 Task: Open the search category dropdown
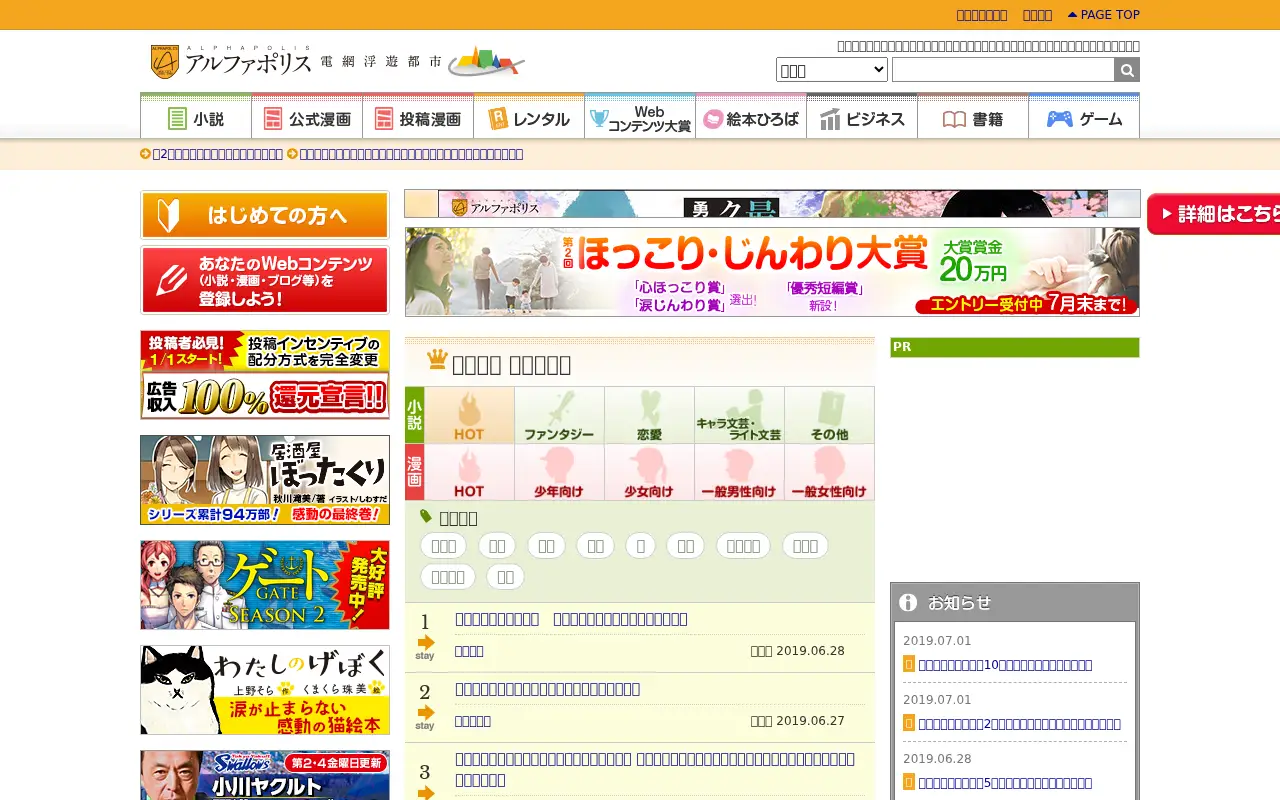click(832, 69)
